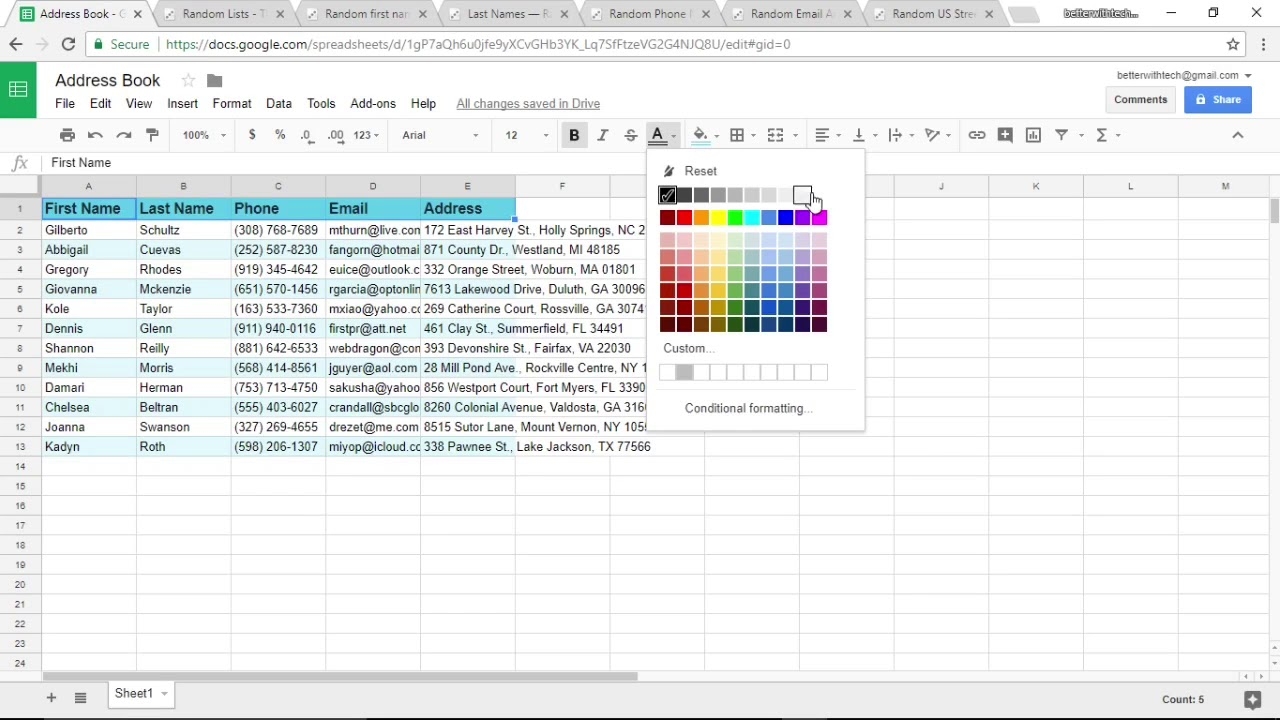The image size is (1280, 720).
Task: Click the Insert link icon
Action: point(977,135)
